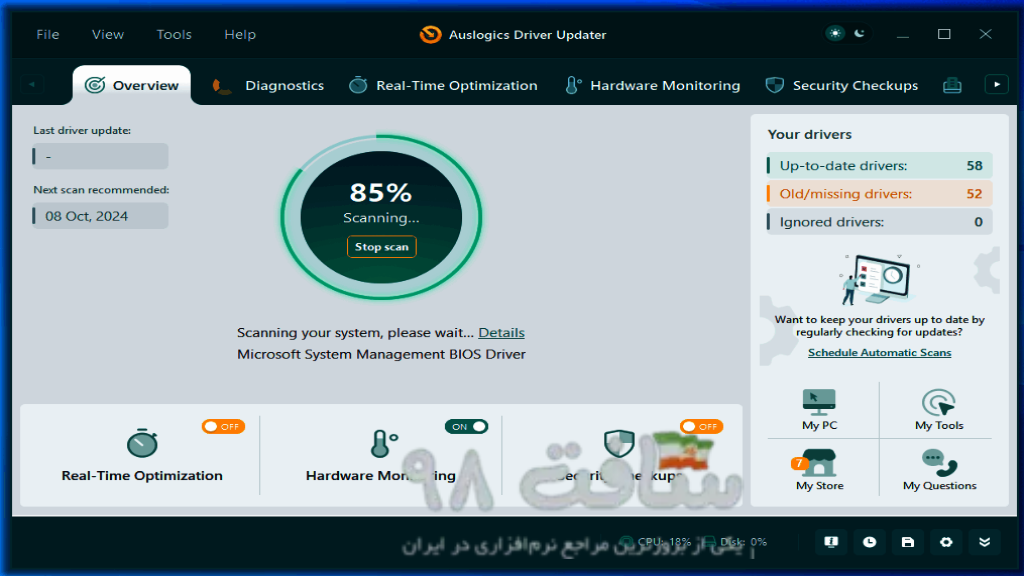This screenshot has height=576, width=1024.
Task: Click the partially hidden tab with toolbox icon
Action: tap(952, 86)
